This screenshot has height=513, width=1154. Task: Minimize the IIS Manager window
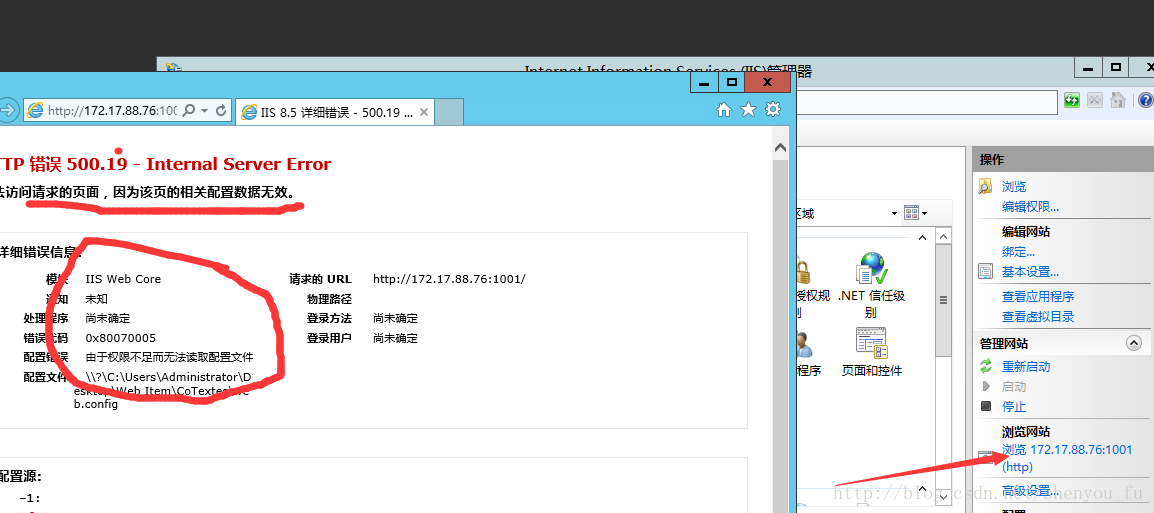click(x=1088, y=67)
